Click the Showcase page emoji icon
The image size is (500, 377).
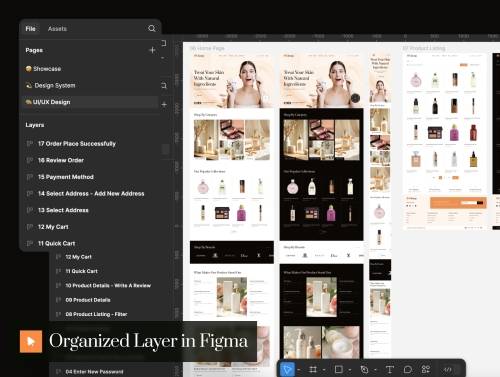click(x=29, y=69)
